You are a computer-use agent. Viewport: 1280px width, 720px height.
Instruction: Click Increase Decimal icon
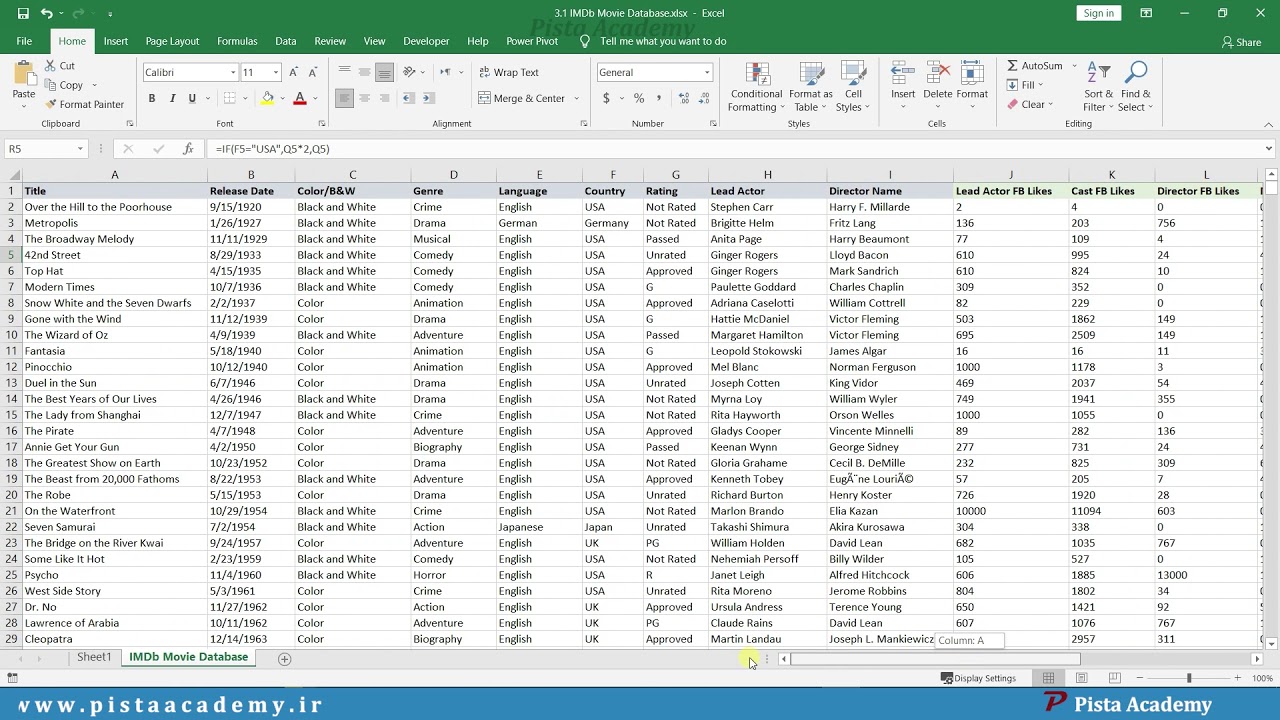tap(684, 98)
